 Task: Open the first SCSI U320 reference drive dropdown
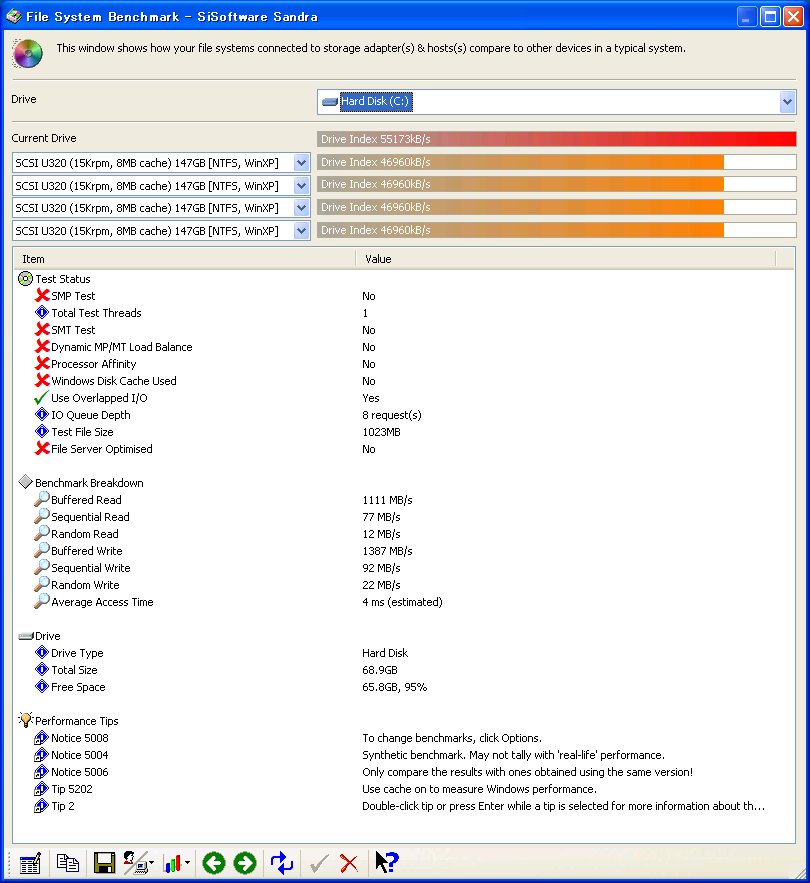click(x=301, y=163)
